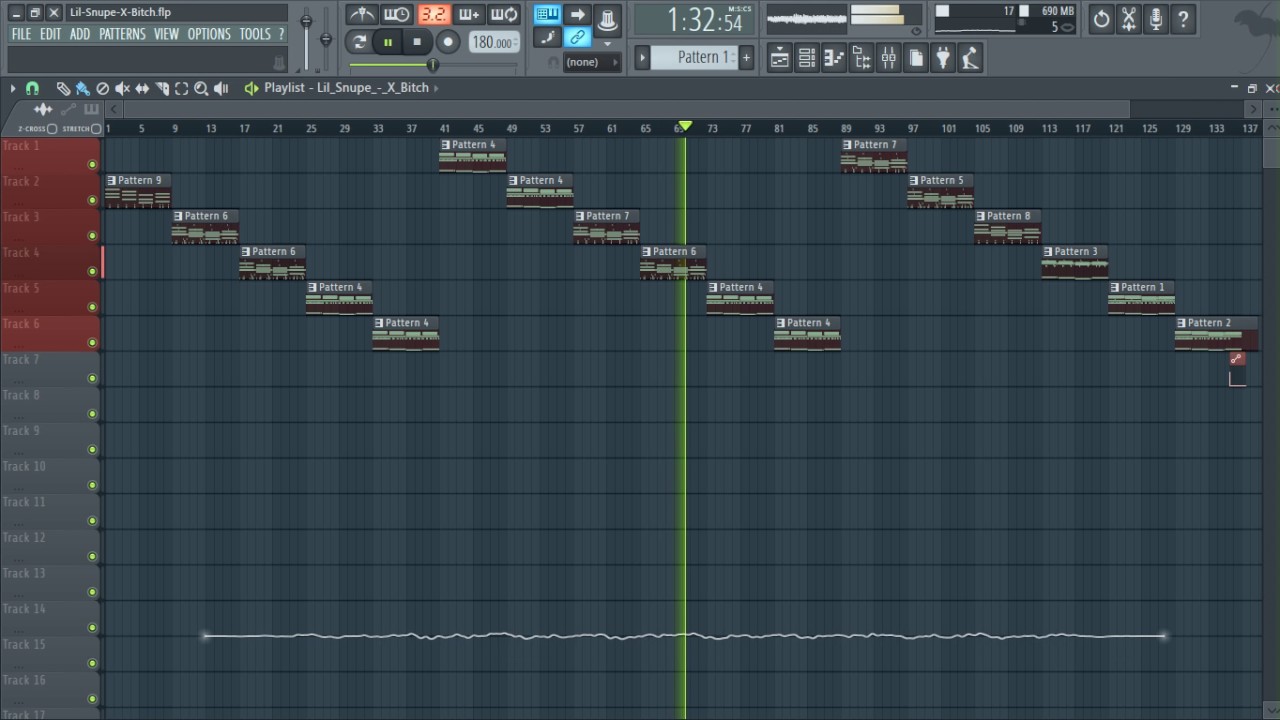Click the 180.000 tempo field
Screen dimensions: 1280x720
pyautogui.click(x=493, y=42)
